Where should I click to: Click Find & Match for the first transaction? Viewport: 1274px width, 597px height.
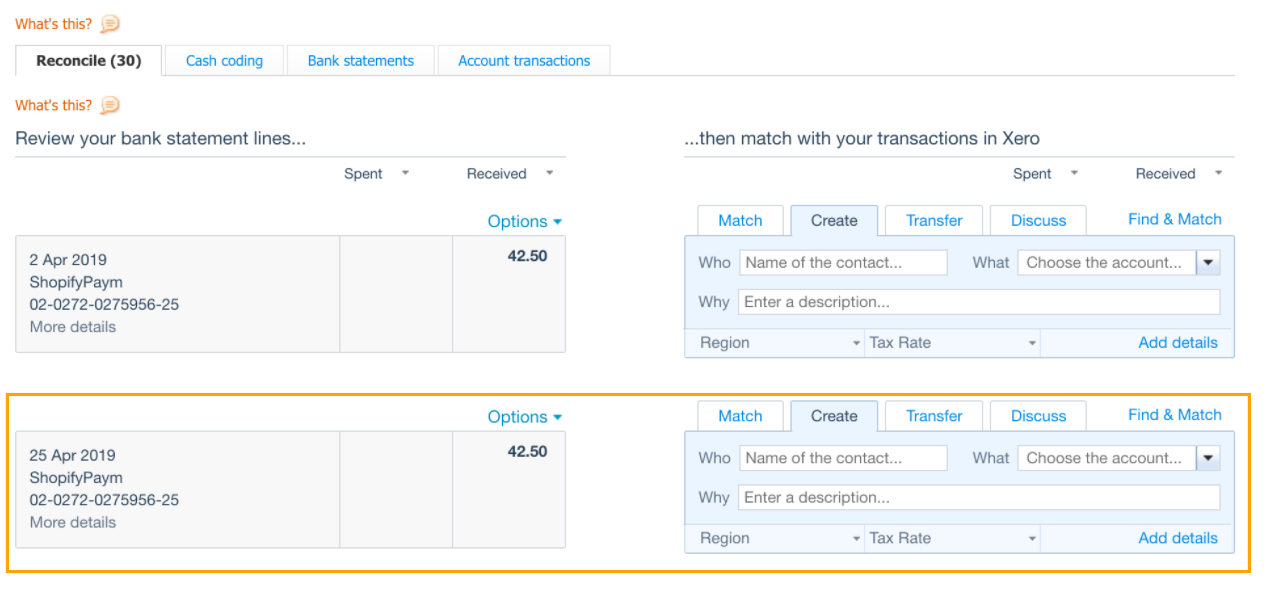[x=1174, y=220]
